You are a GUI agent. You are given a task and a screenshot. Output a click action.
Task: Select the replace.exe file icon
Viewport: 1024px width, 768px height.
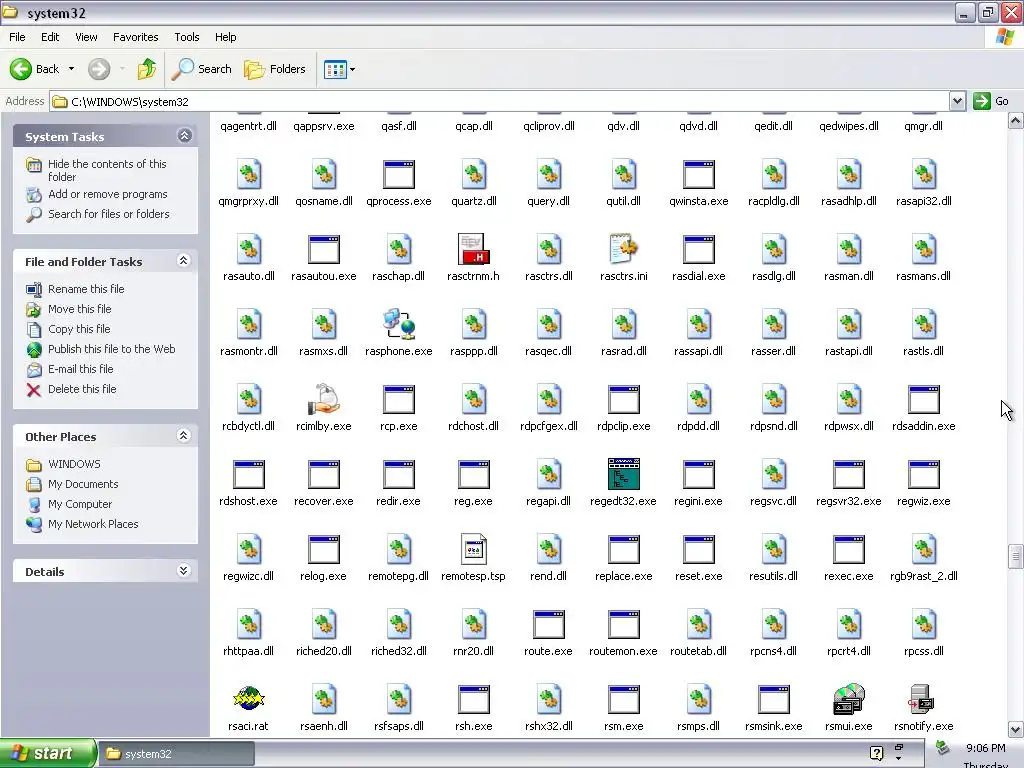pyautogui.click(x=623, y=549)
